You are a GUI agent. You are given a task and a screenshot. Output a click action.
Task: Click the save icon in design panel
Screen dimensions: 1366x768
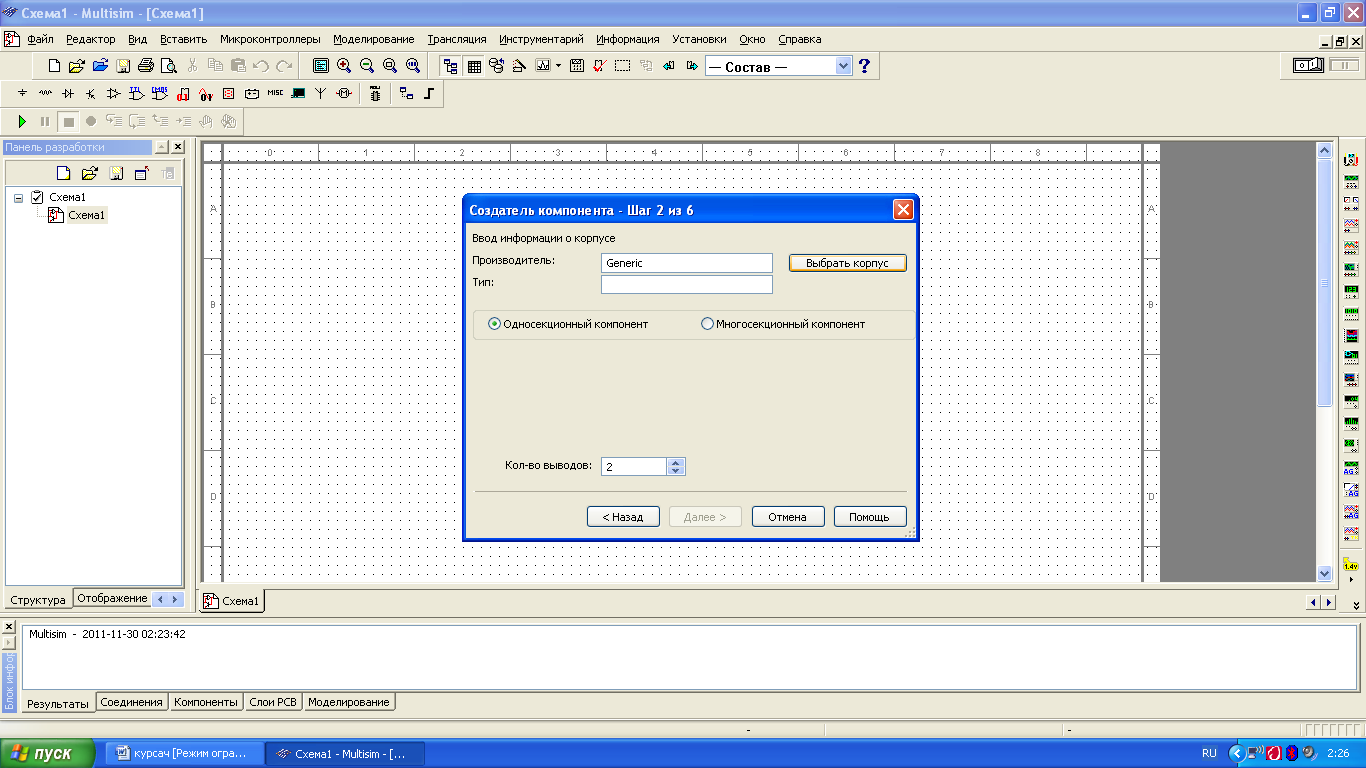(x=116, y=173)
